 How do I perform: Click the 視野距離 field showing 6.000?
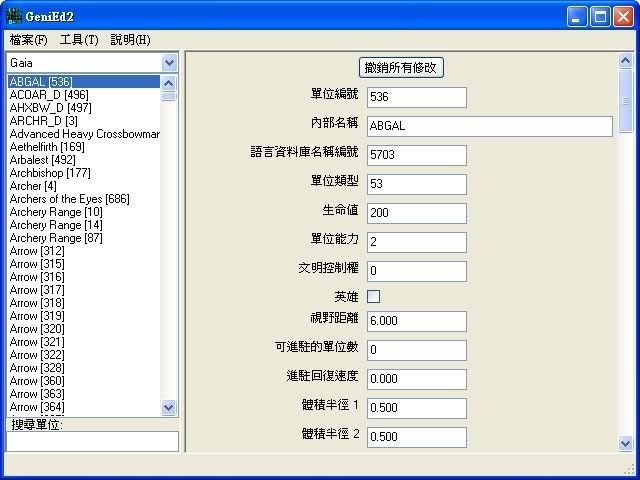417,321
